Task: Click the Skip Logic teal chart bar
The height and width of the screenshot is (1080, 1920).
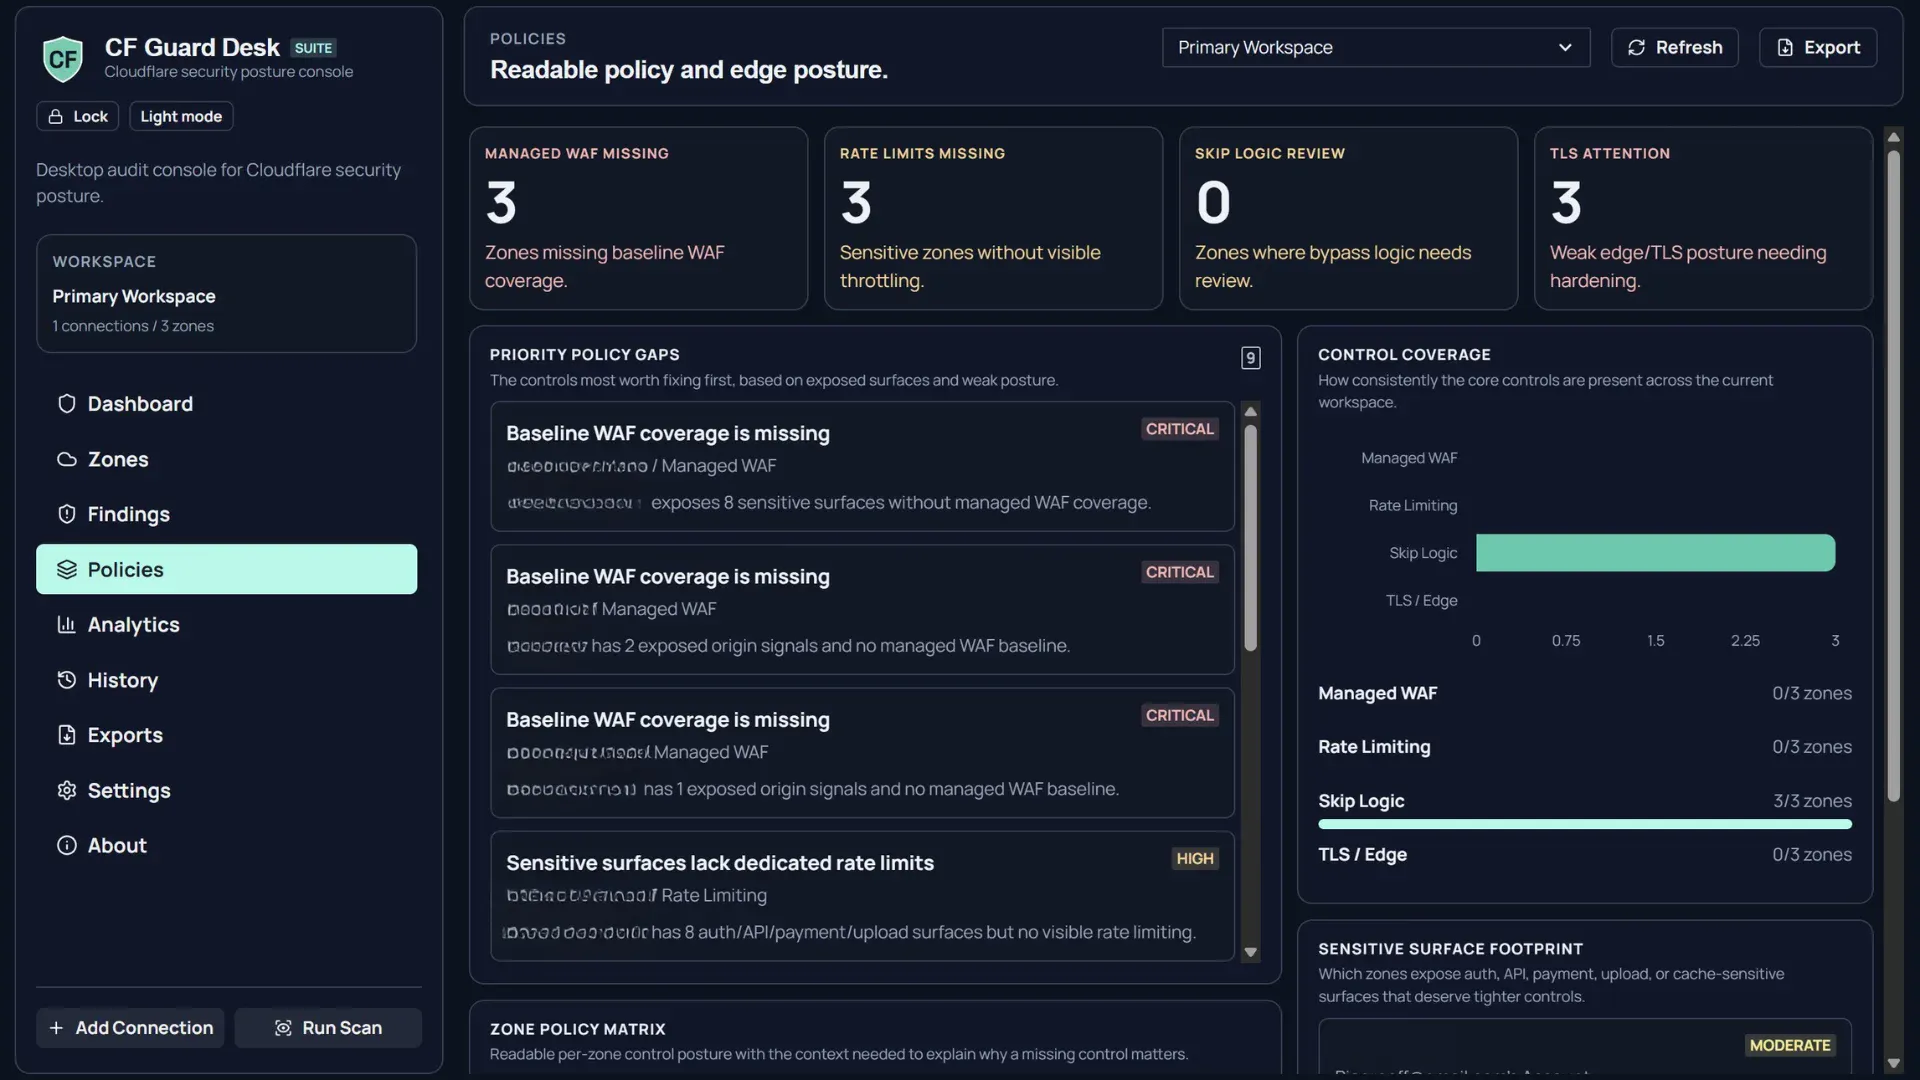Action: [1655, 553]
